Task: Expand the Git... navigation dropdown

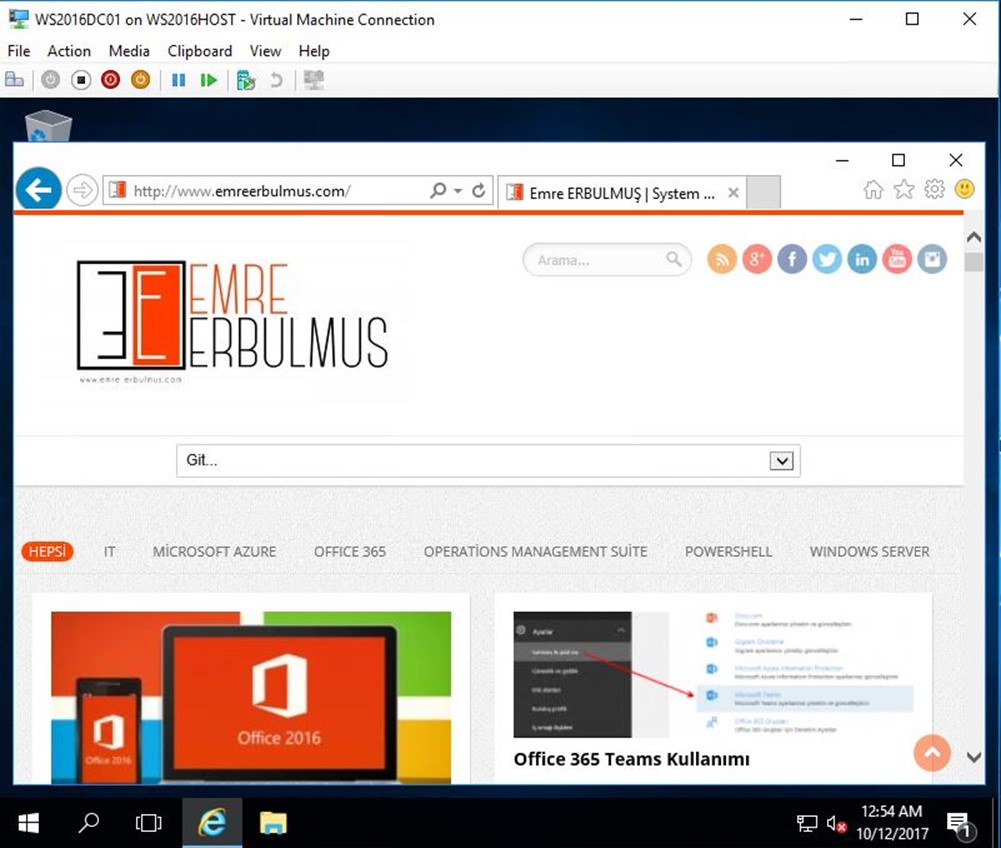Action: pyautogui.click(x=488, y=460)
